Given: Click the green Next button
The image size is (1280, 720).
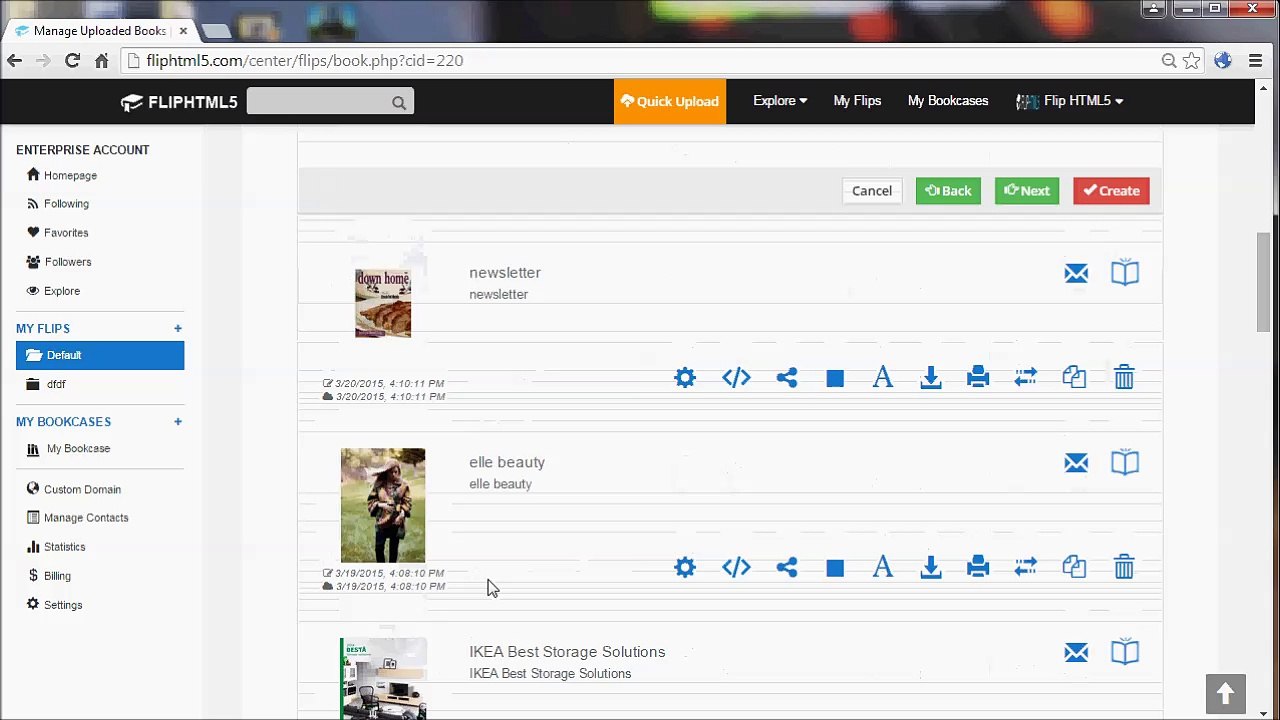Looking at the screenshot, I should click(1027, 191).
